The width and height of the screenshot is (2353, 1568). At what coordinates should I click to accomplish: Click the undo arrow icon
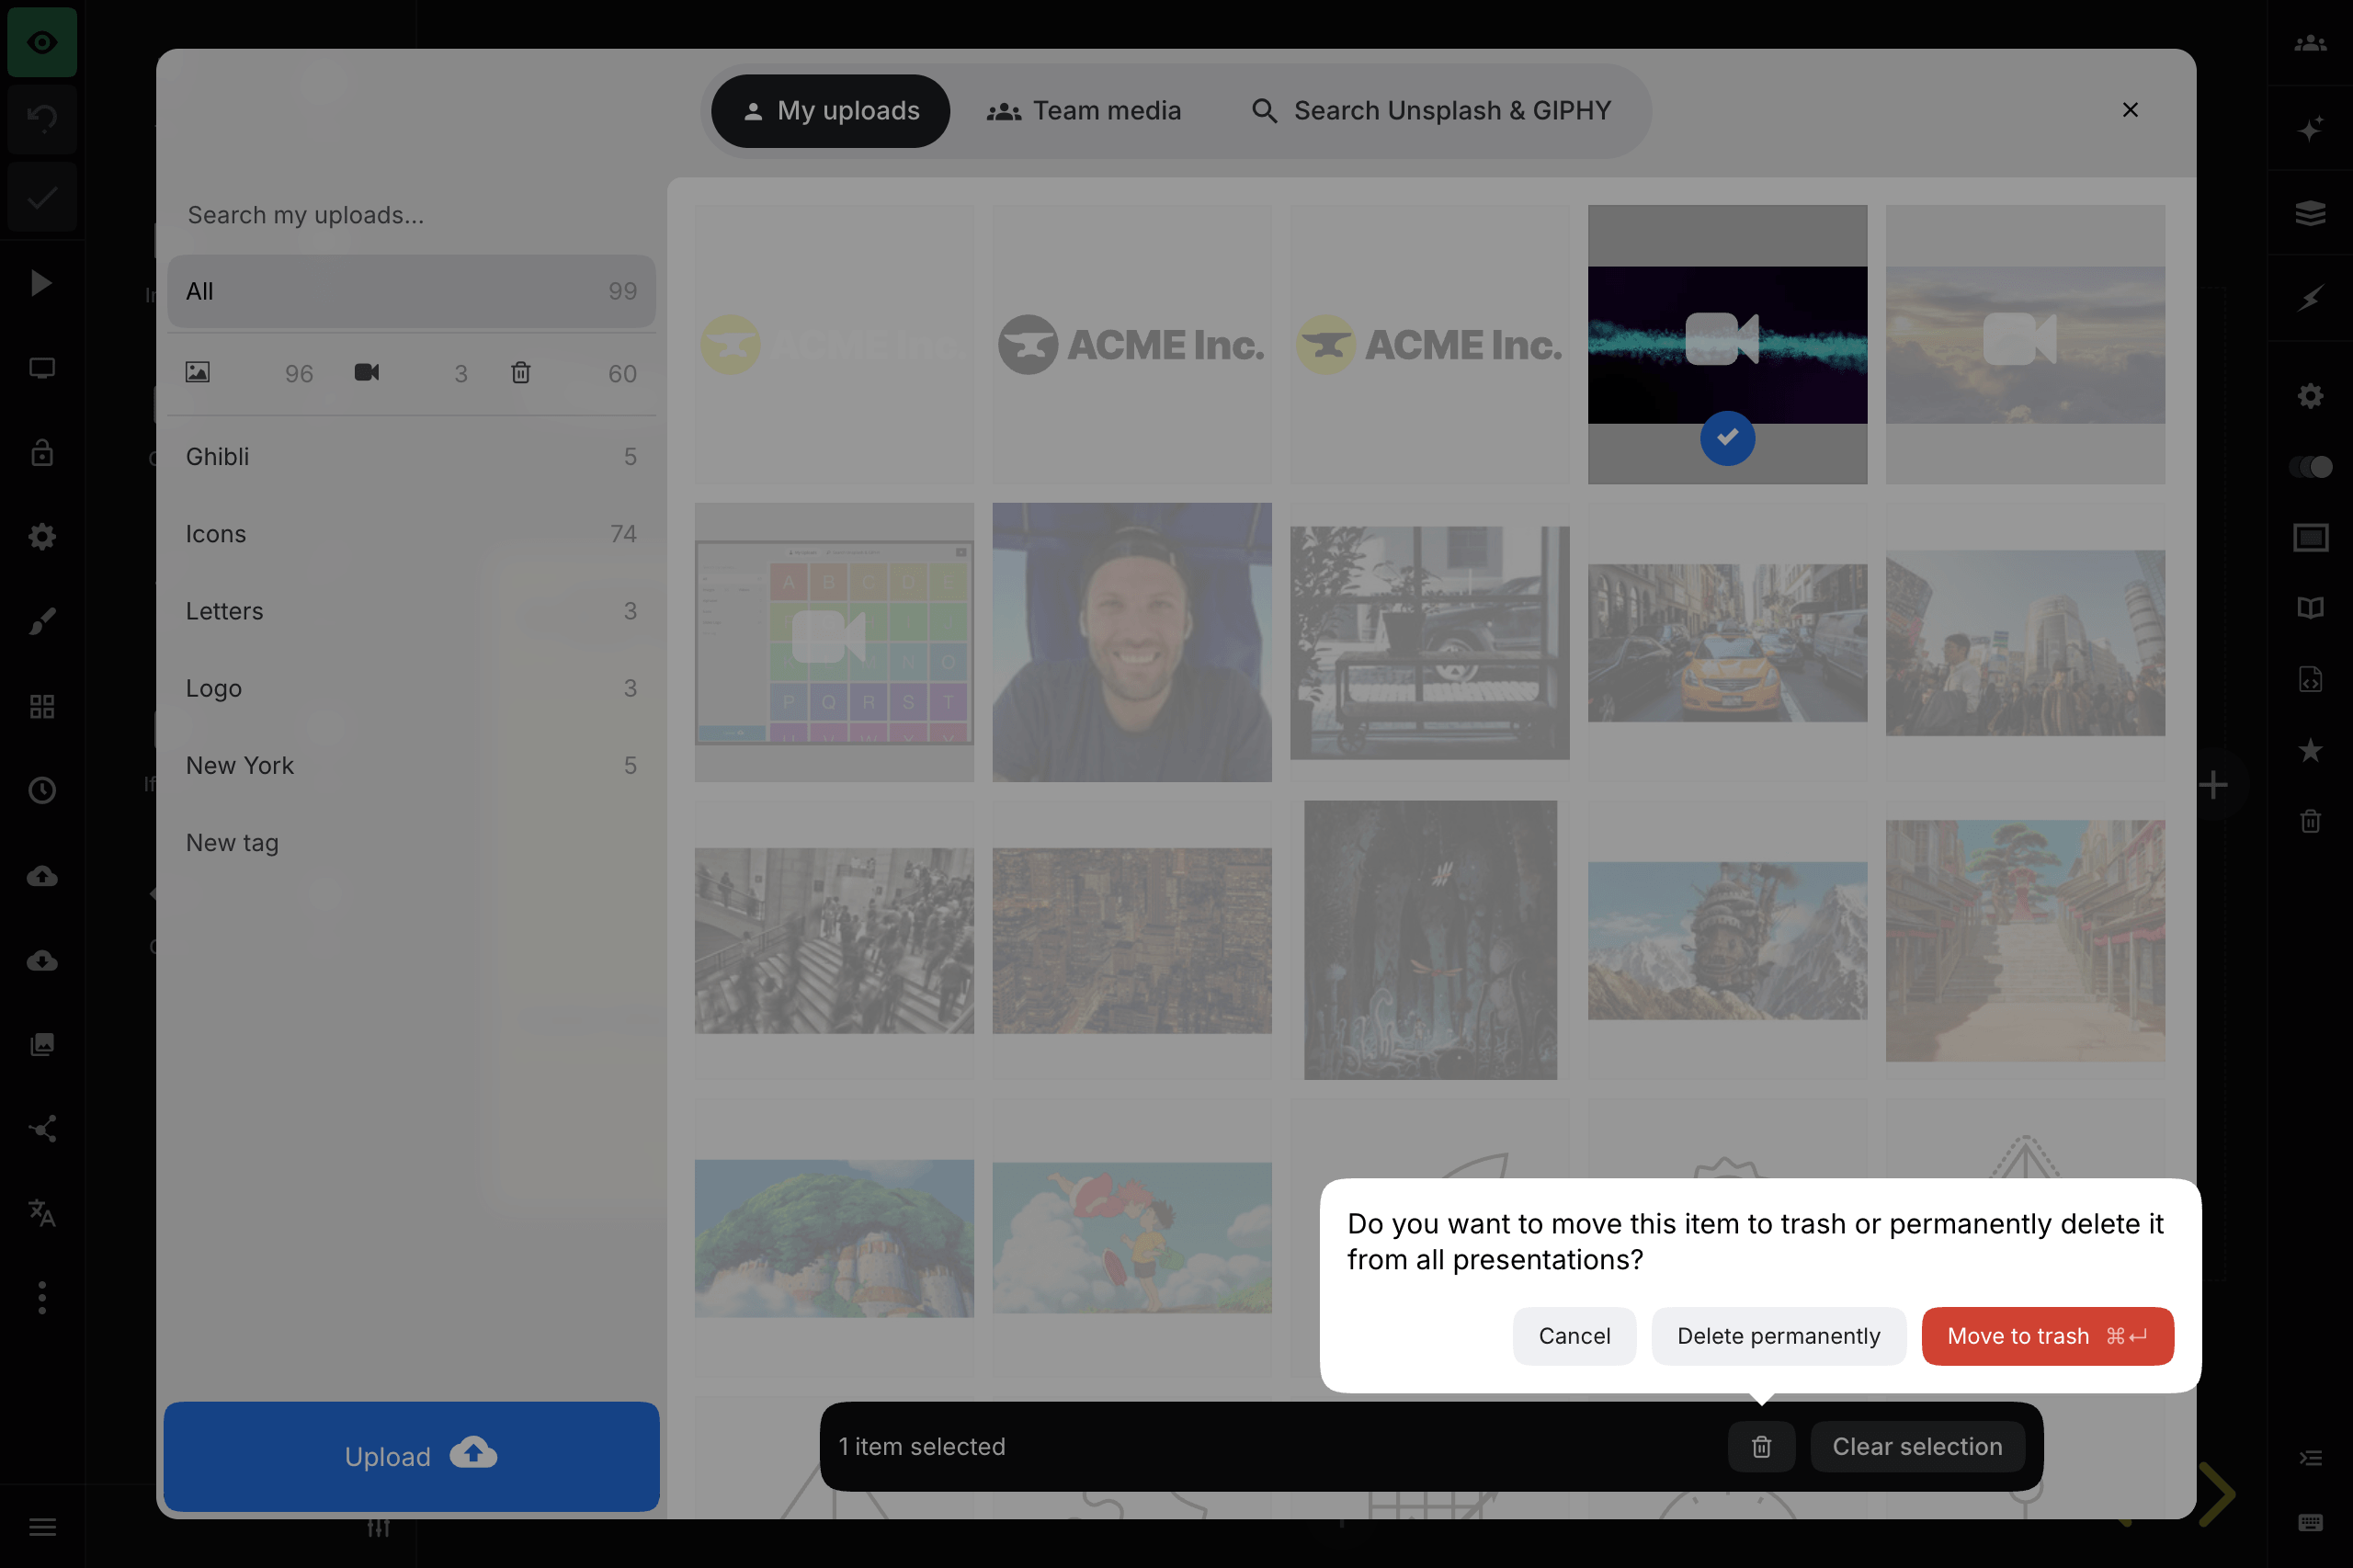click(x=42, y=119)
